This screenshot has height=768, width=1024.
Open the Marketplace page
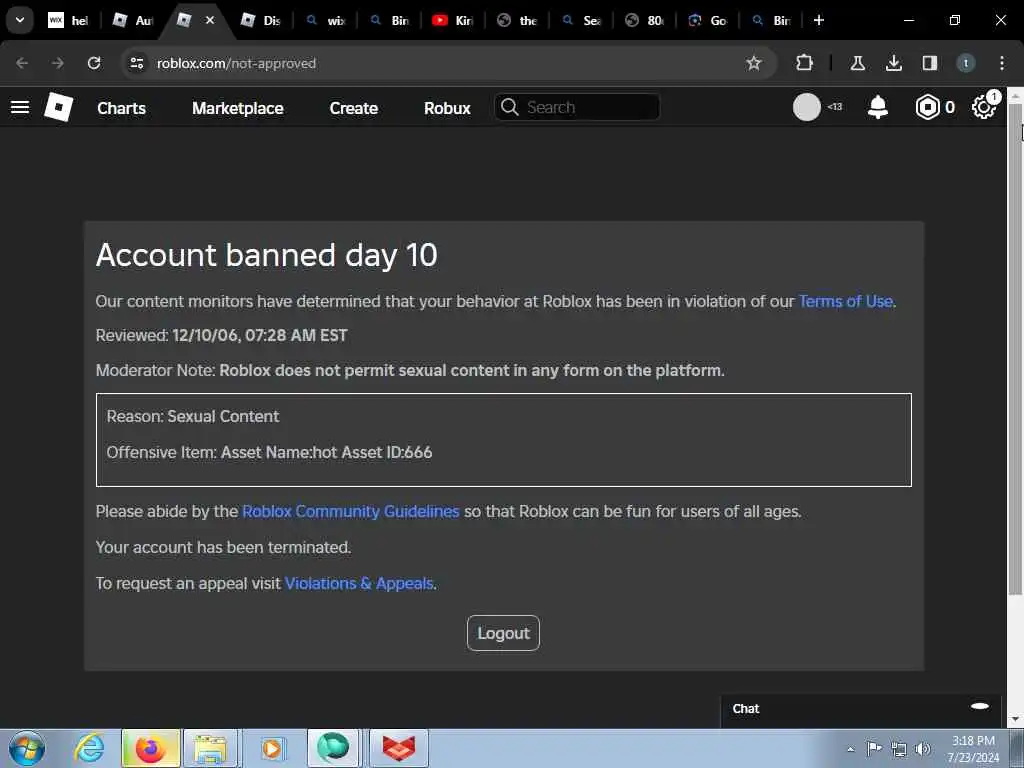(x=238, y=108)
